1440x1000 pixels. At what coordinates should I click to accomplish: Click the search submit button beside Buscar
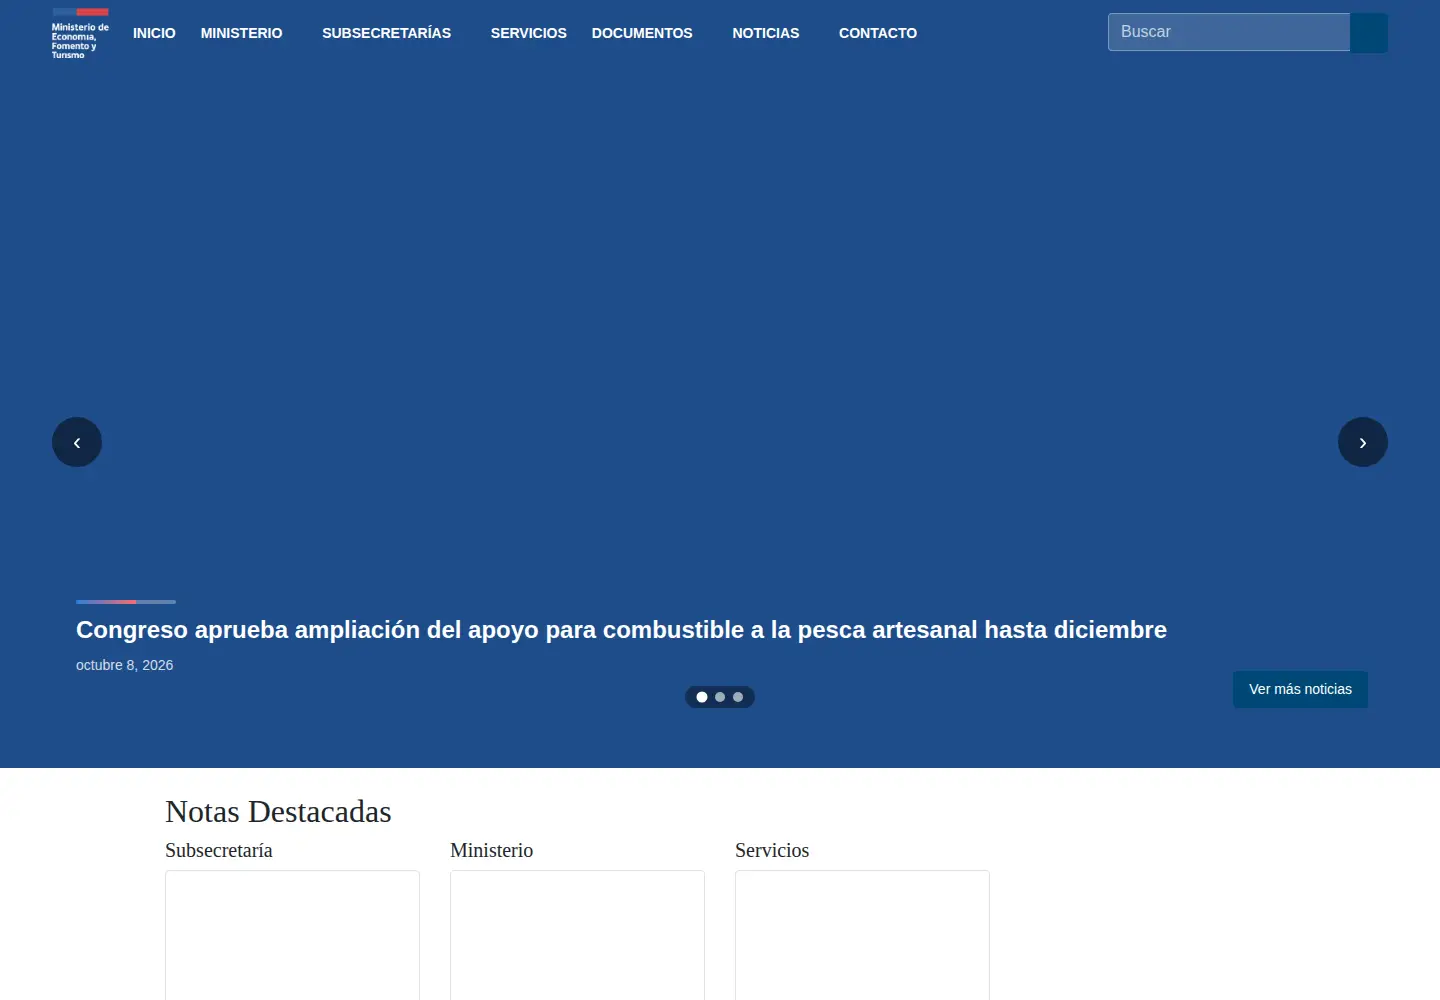[1369, 32]
